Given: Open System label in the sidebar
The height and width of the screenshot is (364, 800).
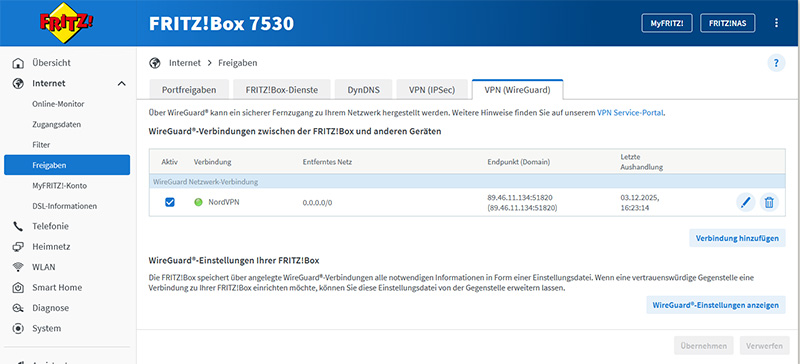Looking at the screenshot, I should [46, 328].
